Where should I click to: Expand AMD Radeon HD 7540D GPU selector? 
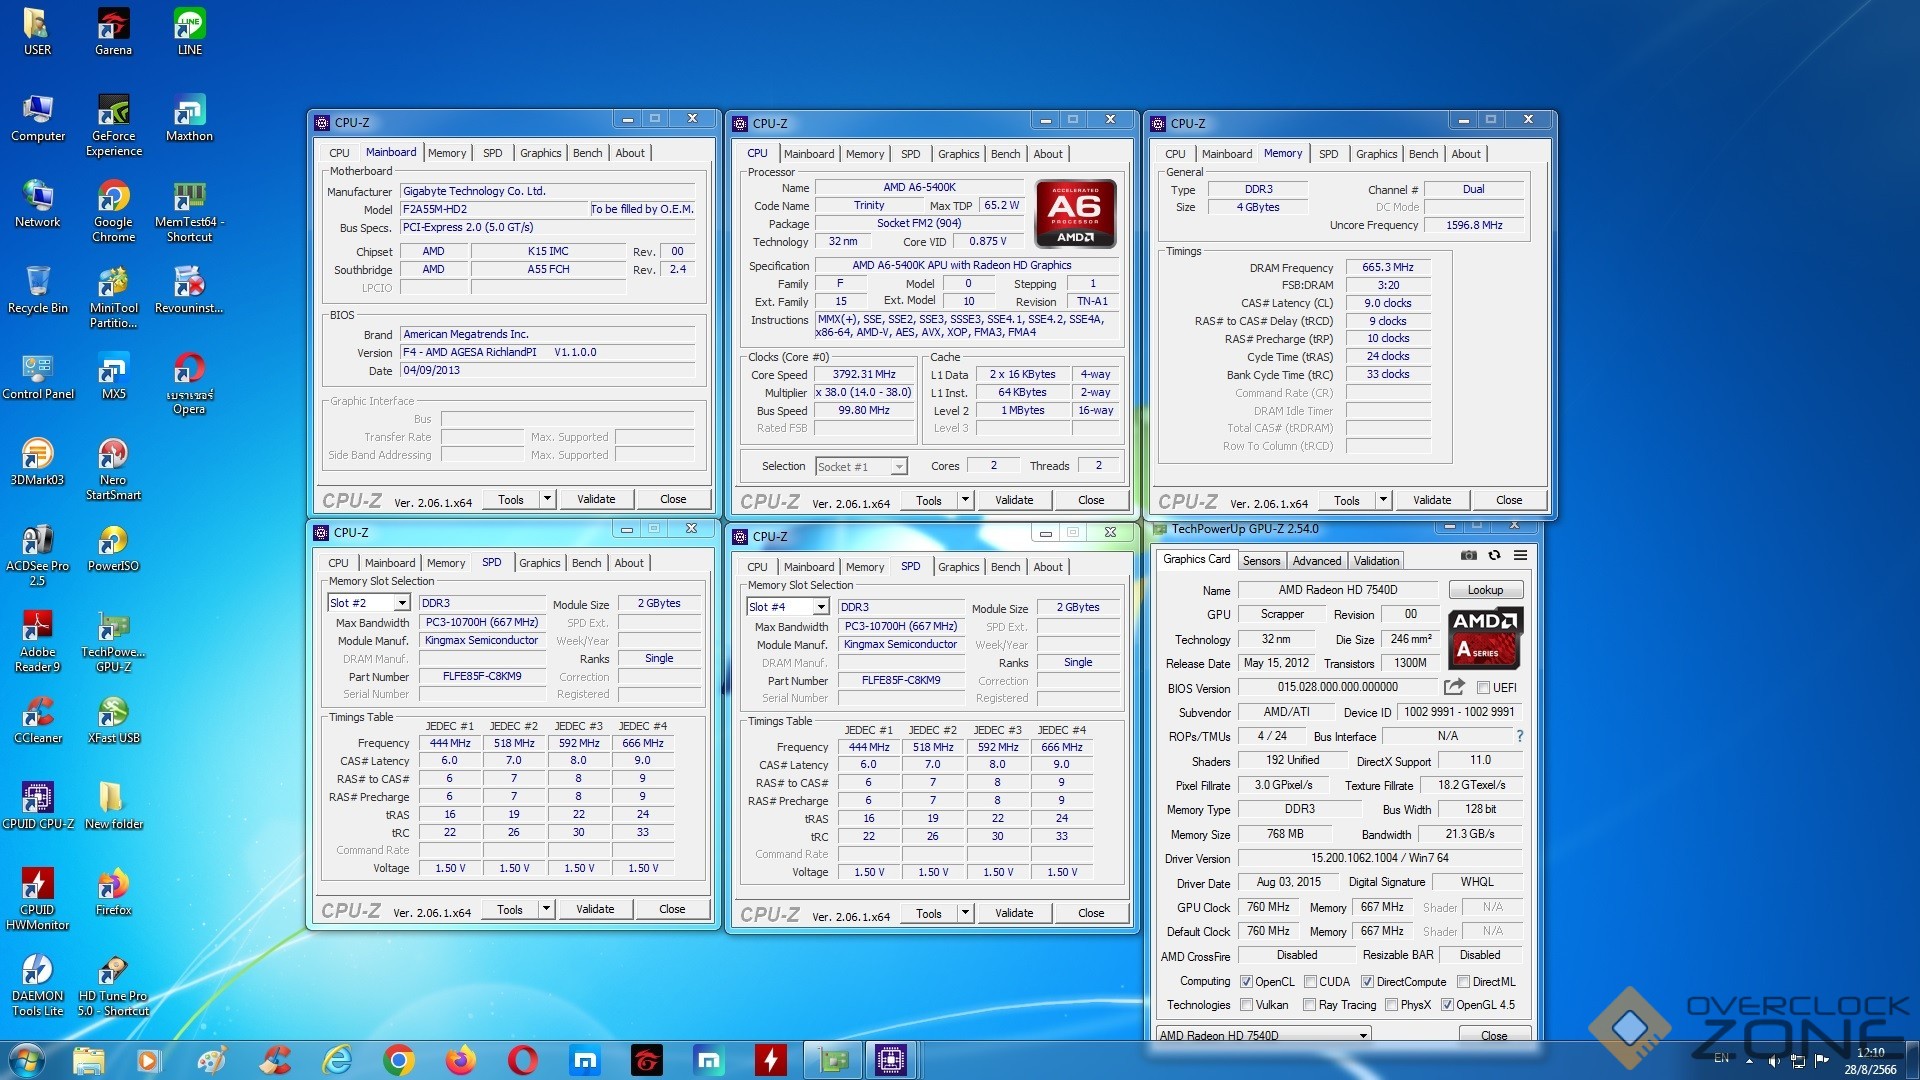(x=1363, y=1035)
